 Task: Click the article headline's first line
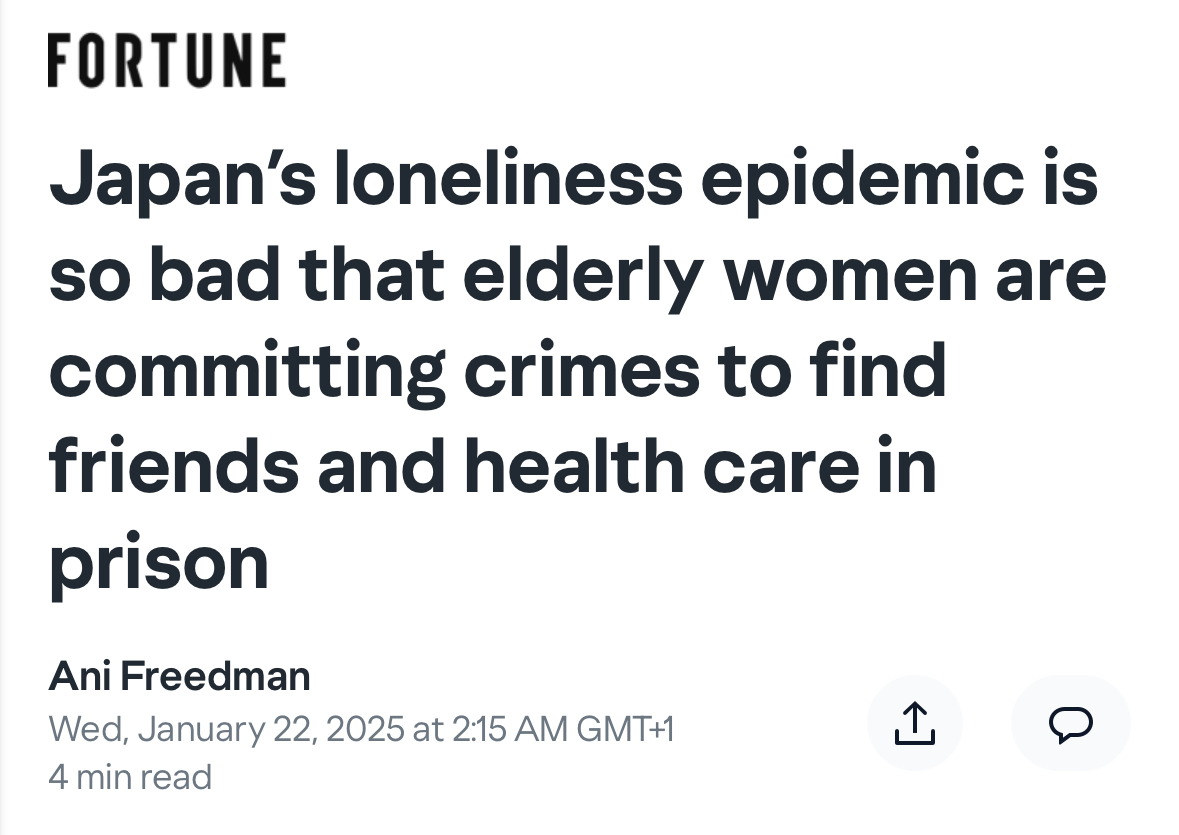[x=573, y=181]
